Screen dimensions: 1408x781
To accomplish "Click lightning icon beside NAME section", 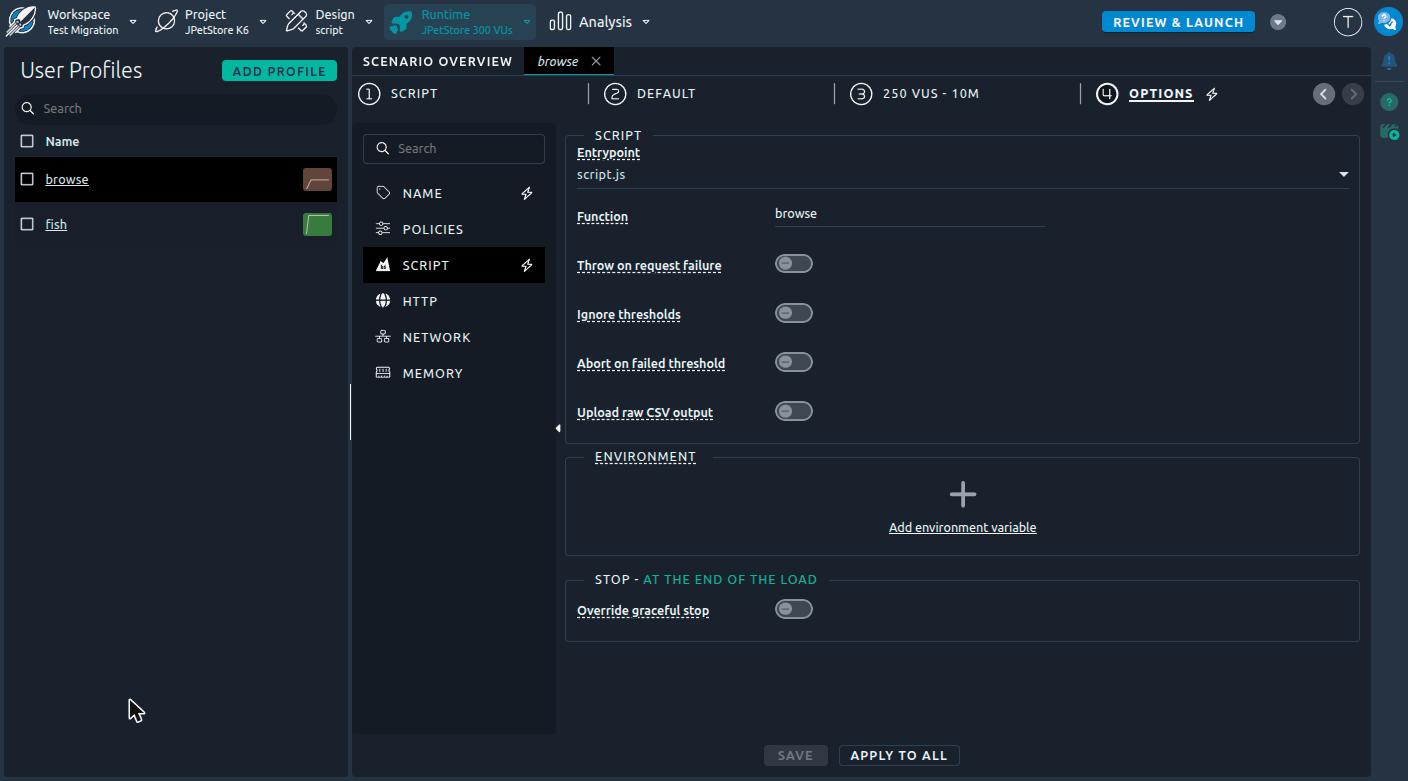I will tap(527, 193).
